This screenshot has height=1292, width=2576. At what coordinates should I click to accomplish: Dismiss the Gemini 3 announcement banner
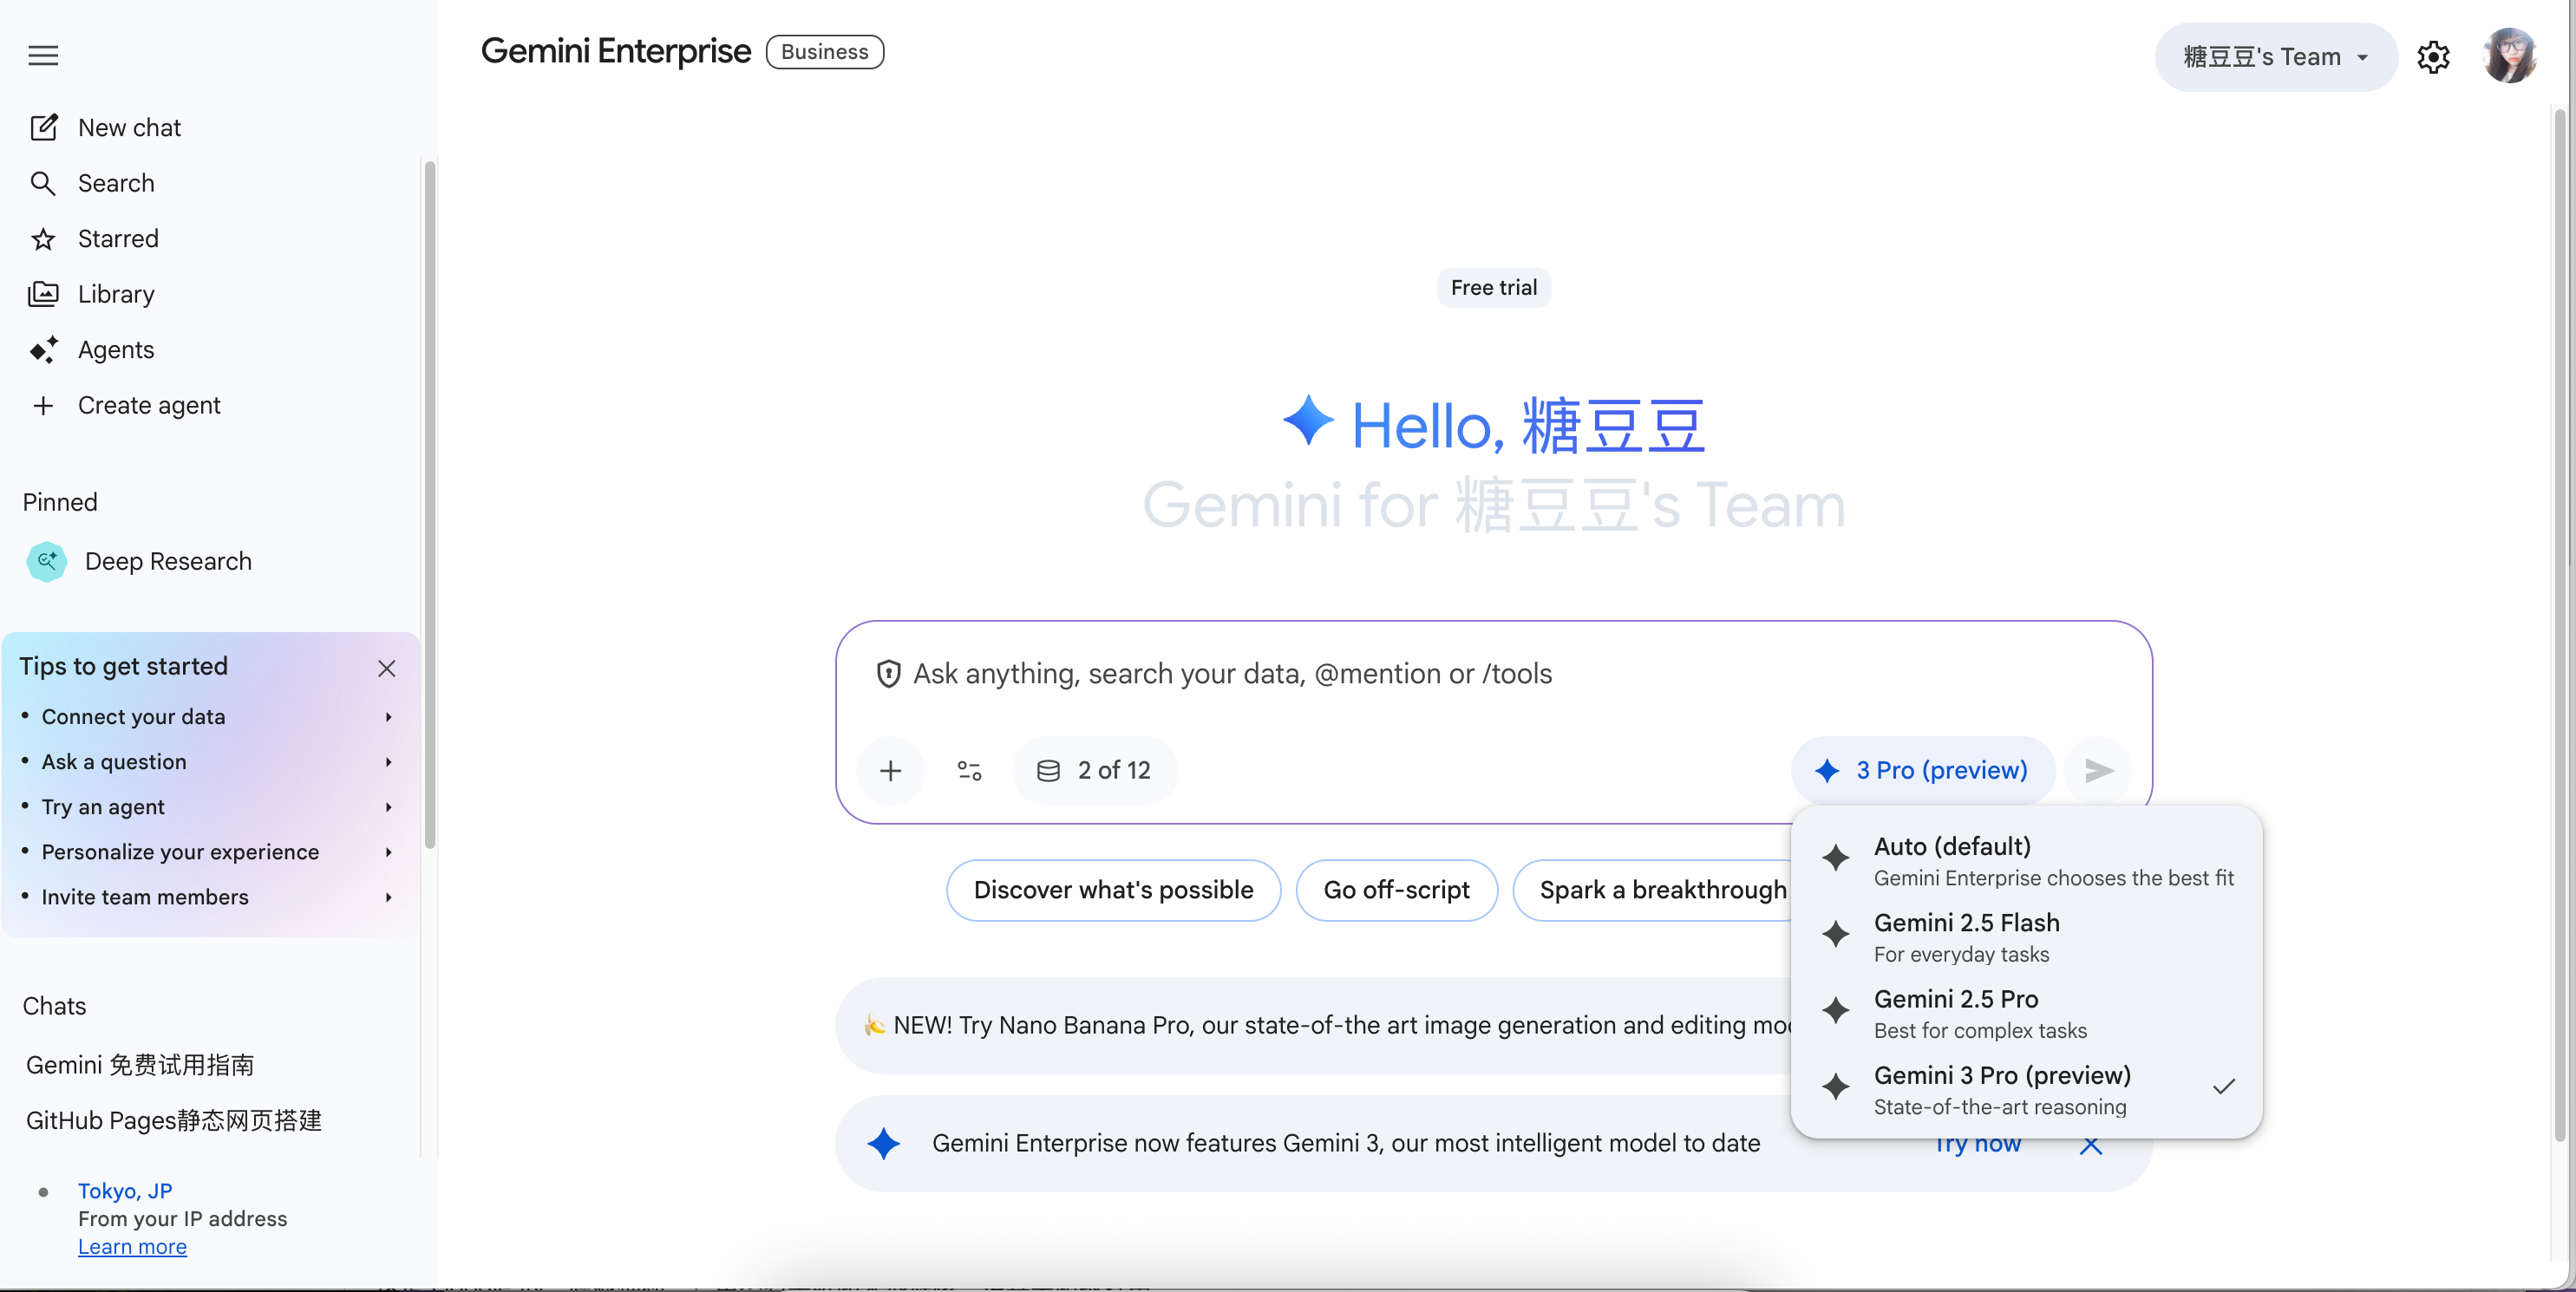pos(2090,1146)
